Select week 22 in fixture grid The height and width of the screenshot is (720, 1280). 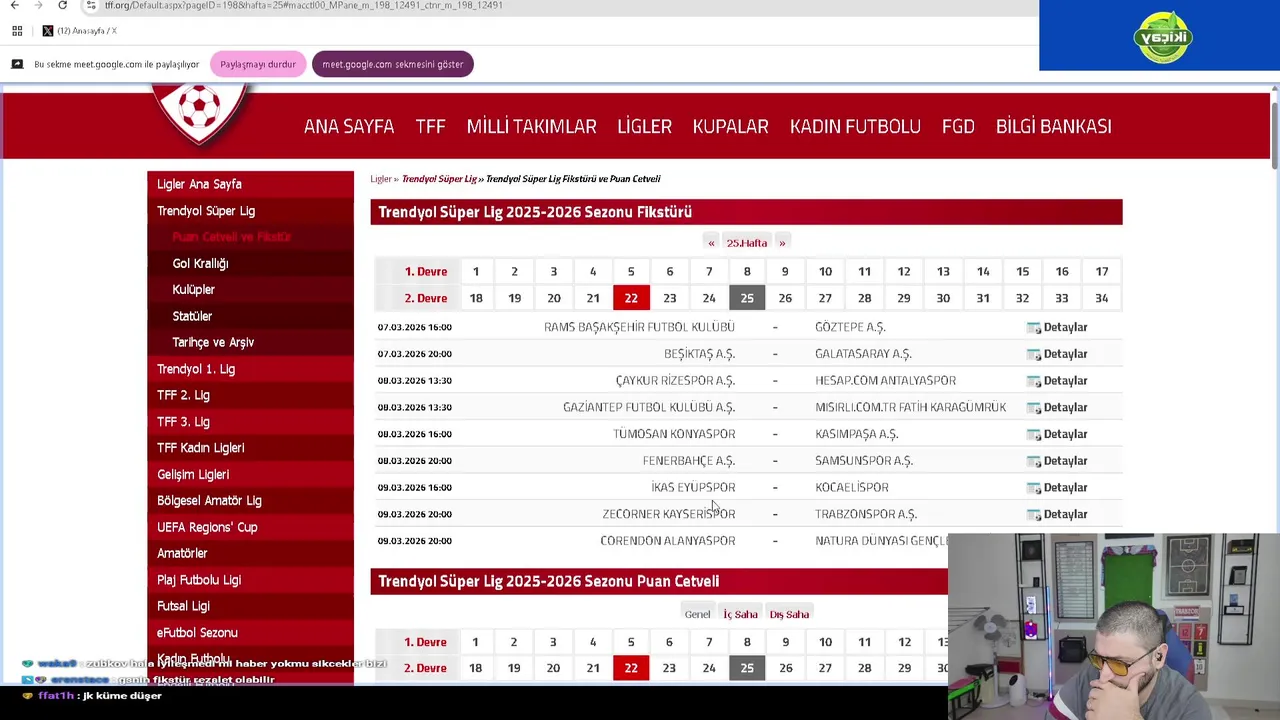(x=631, y=298)
